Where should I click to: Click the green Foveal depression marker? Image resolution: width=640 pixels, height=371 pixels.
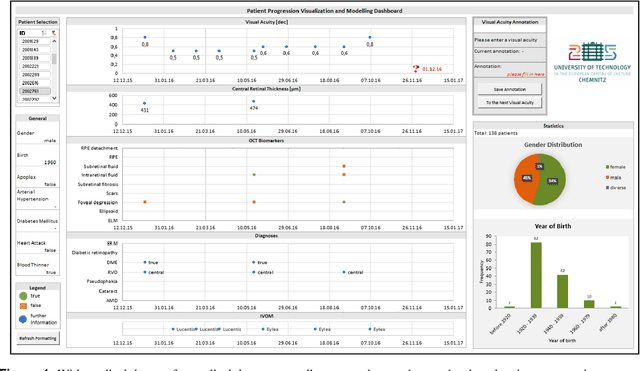click(344, 202)
